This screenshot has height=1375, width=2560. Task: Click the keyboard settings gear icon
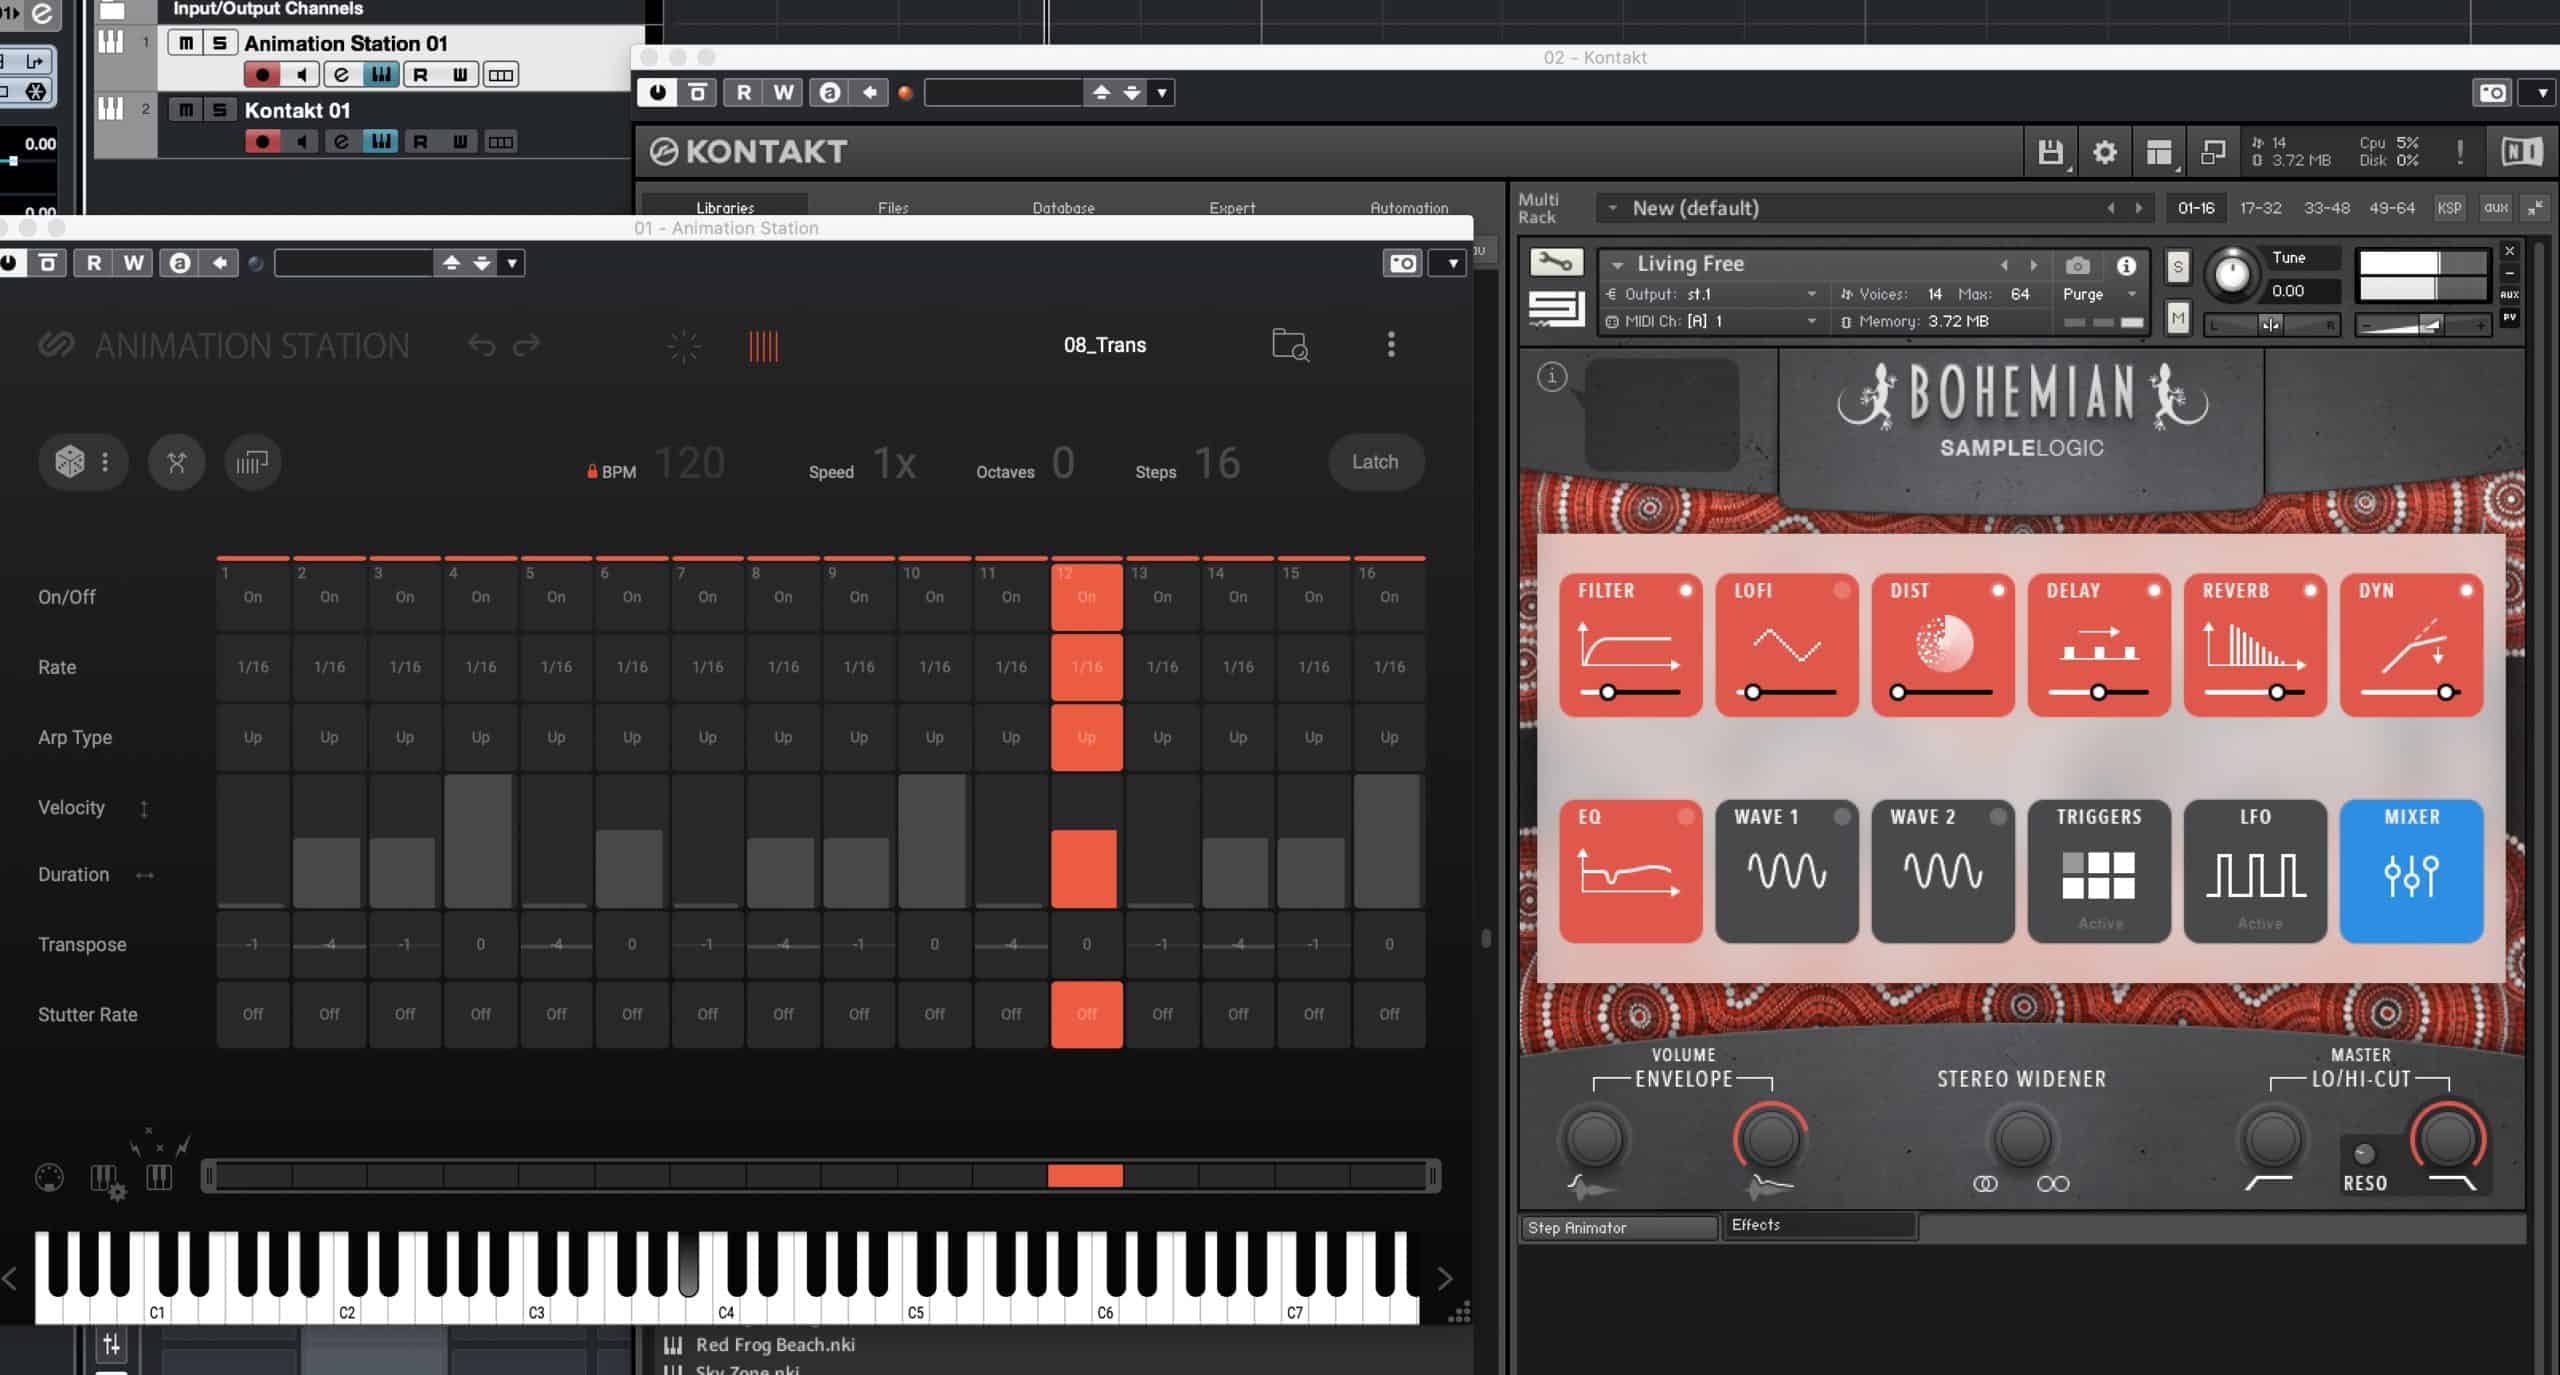[108, 1181]
